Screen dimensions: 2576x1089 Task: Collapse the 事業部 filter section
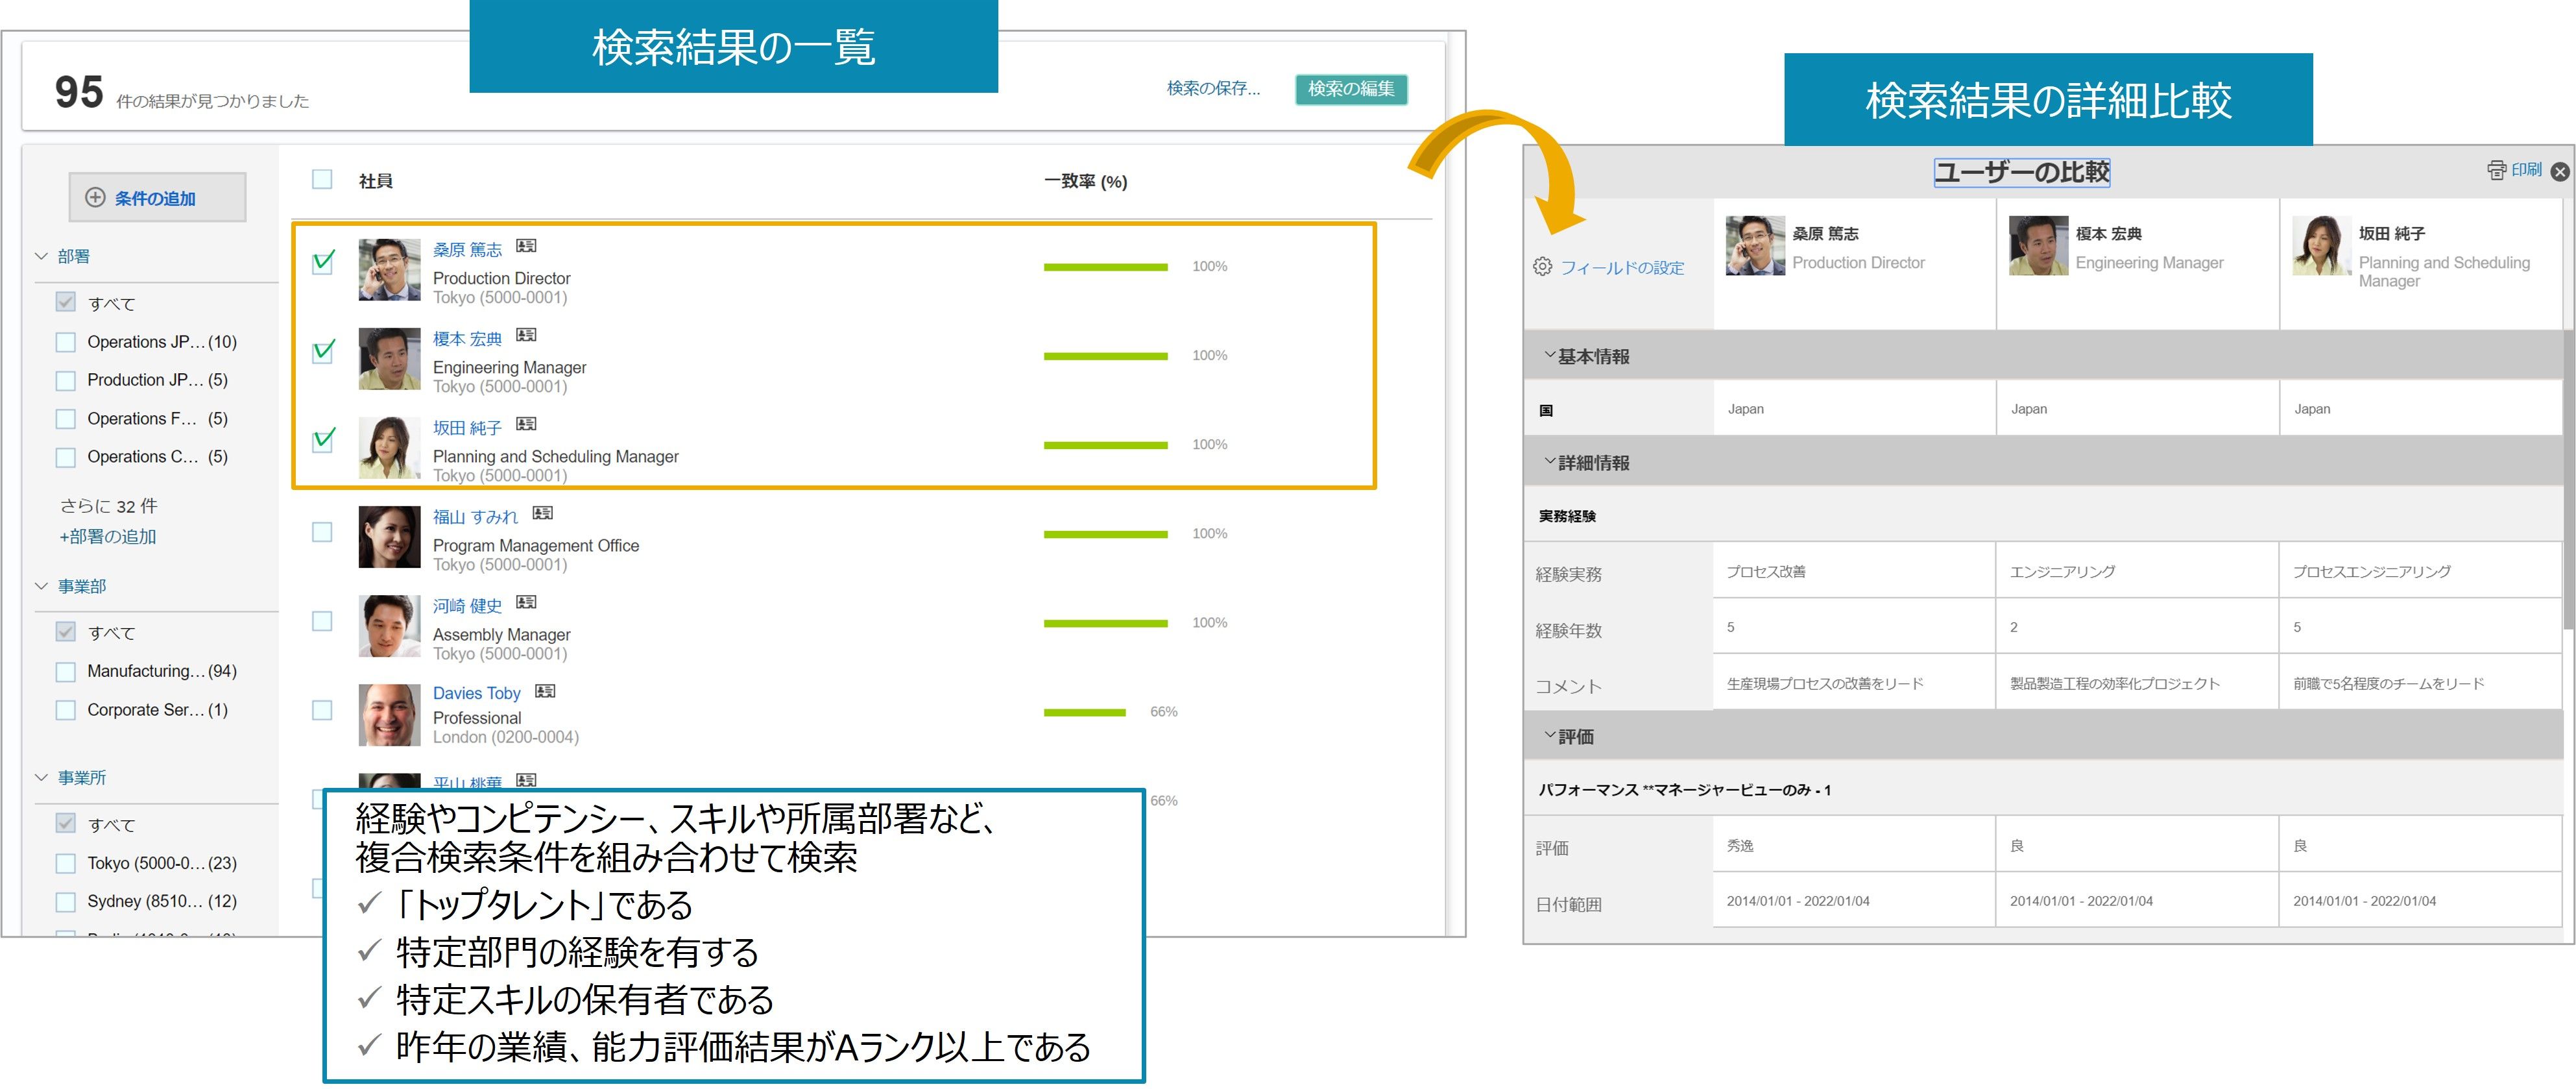coord(41,586)
